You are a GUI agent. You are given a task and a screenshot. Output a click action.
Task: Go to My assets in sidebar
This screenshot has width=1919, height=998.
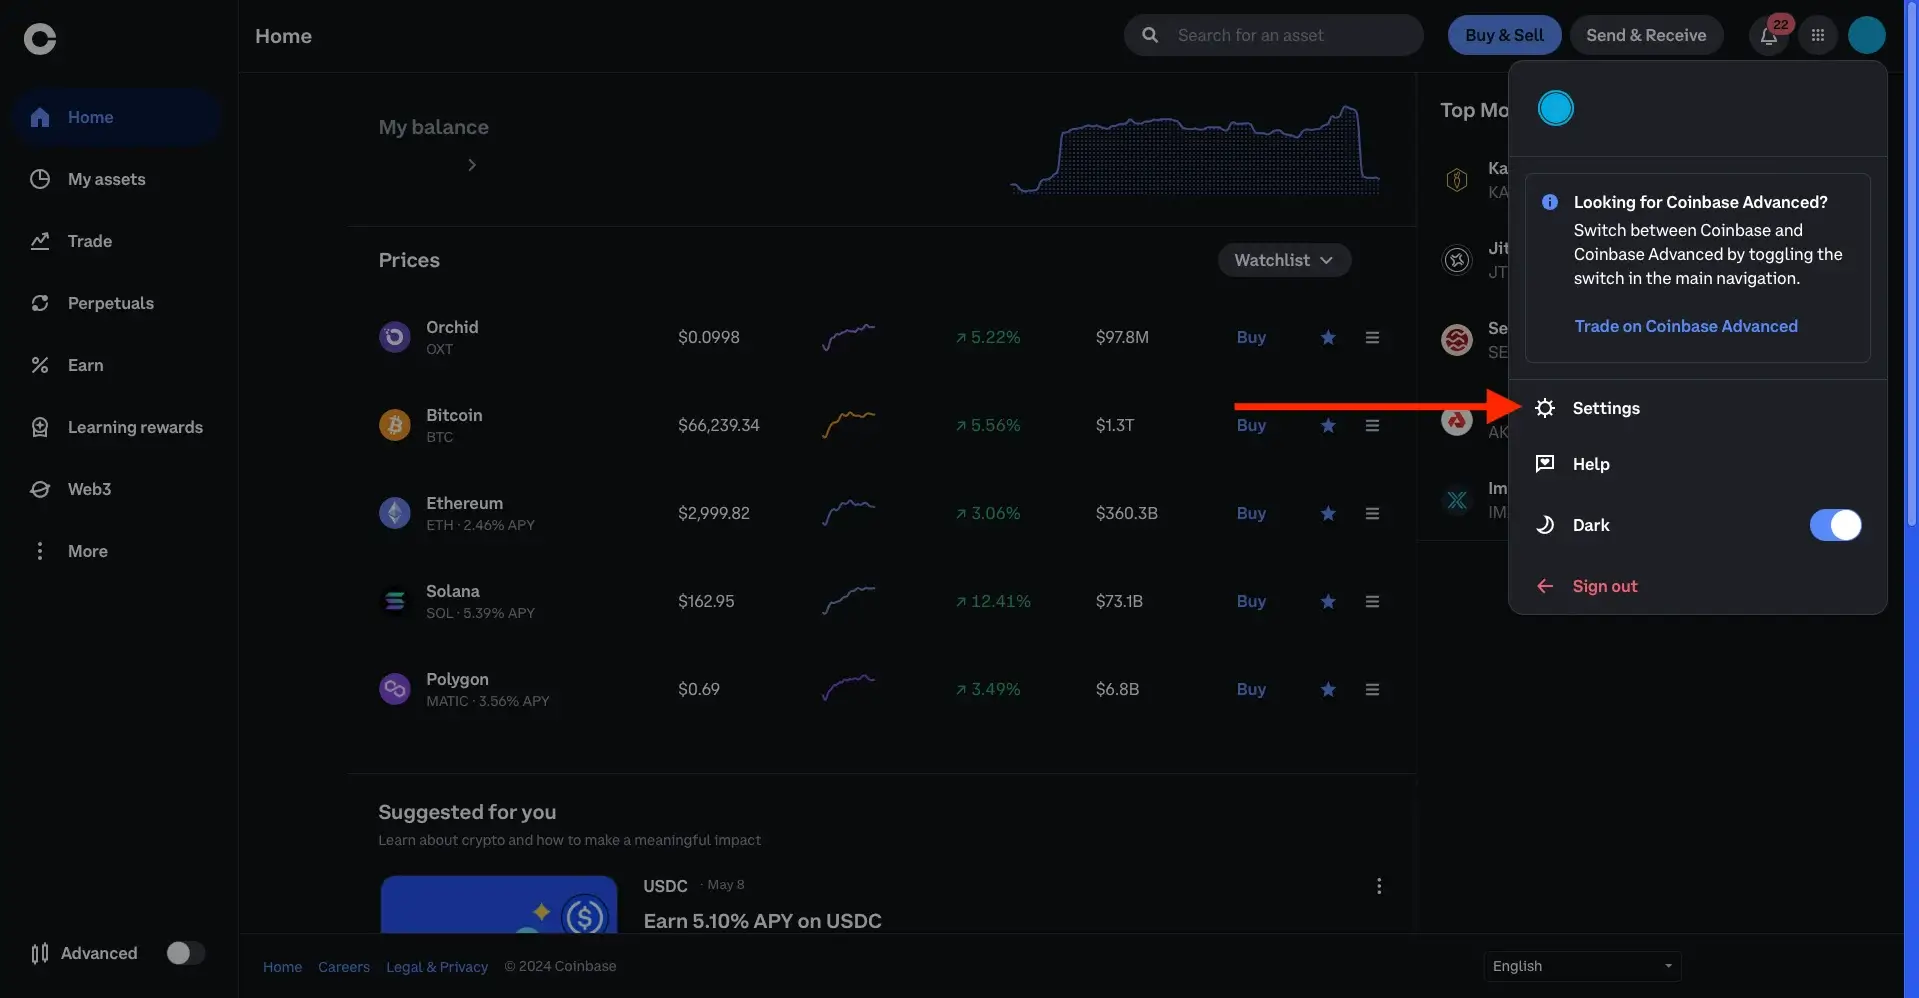pos(106,179)
